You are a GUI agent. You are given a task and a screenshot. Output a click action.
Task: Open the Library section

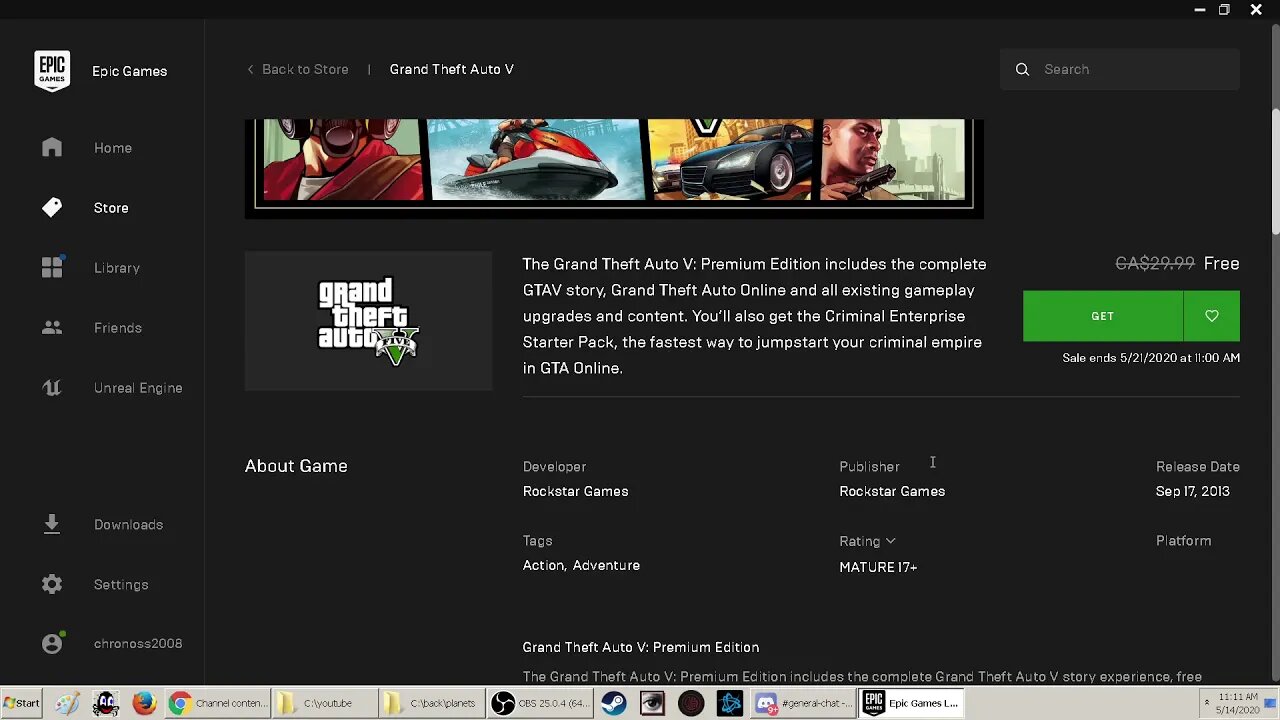click(117, 268)
